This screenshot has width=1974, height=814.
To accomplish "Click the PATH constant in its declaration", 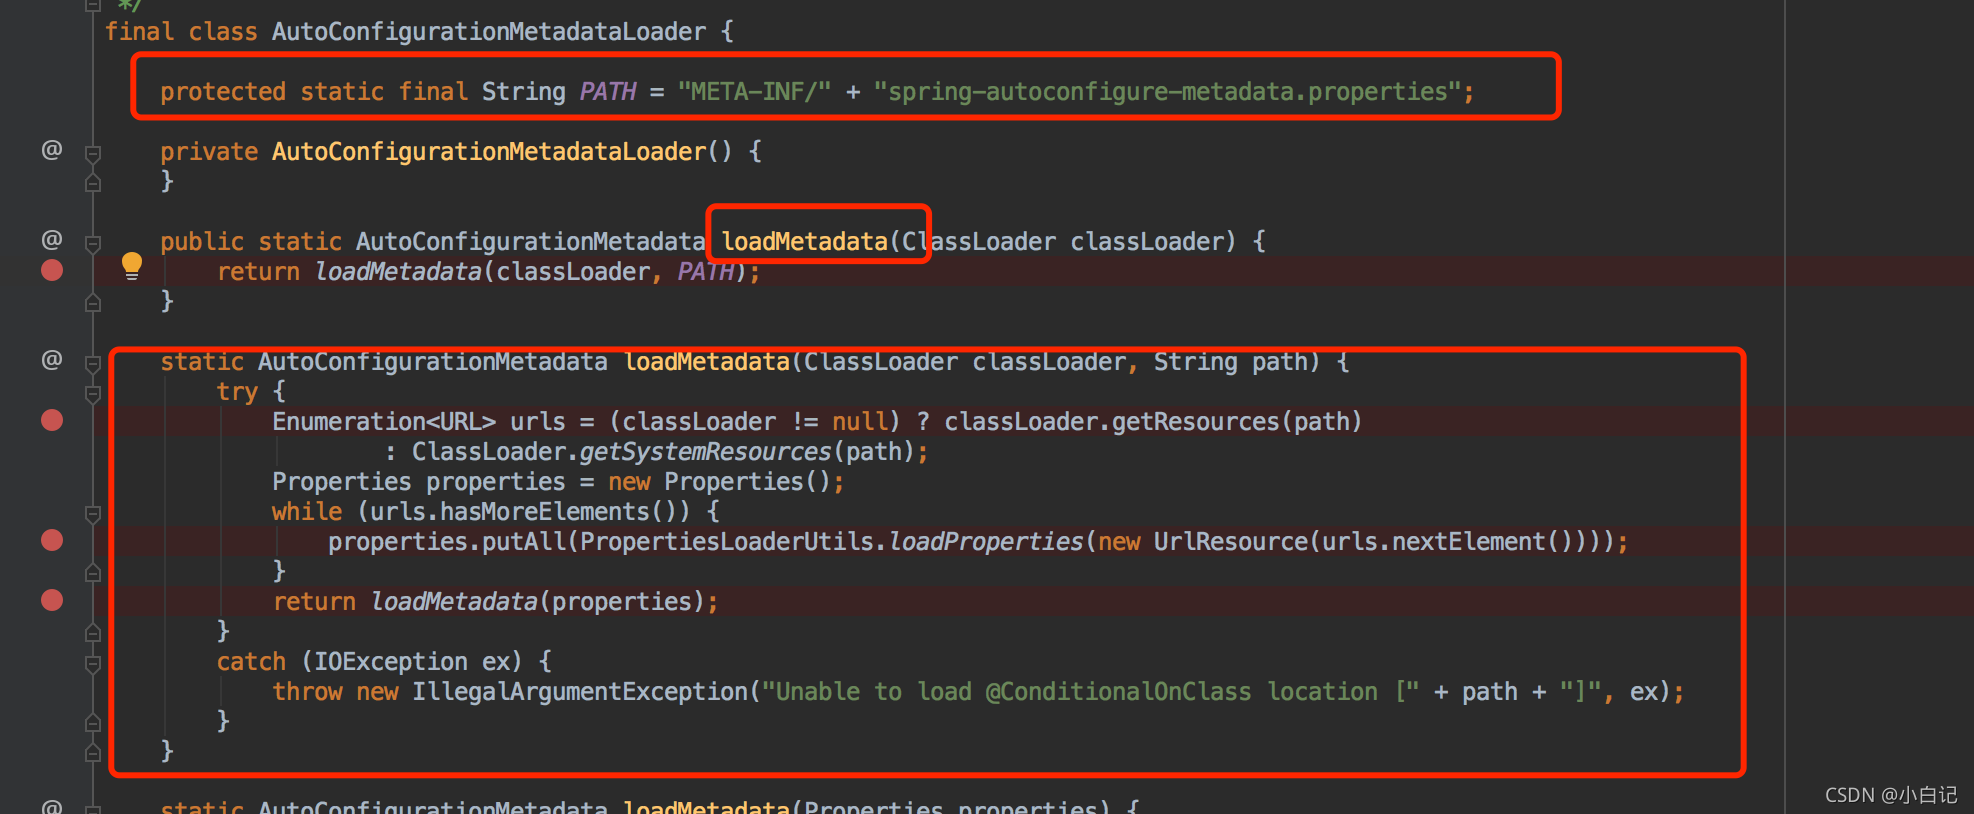I will [608, 92].
